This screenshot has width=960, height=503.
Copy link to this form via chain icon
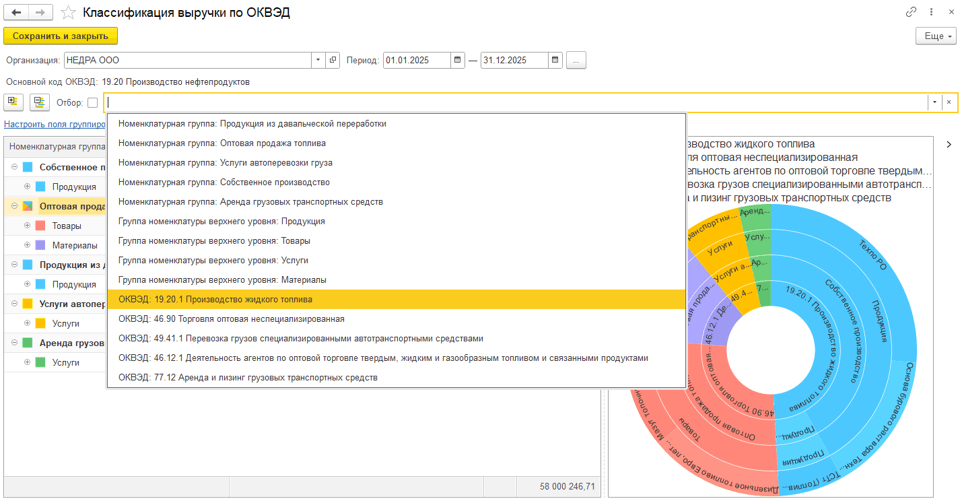[911, 12]
